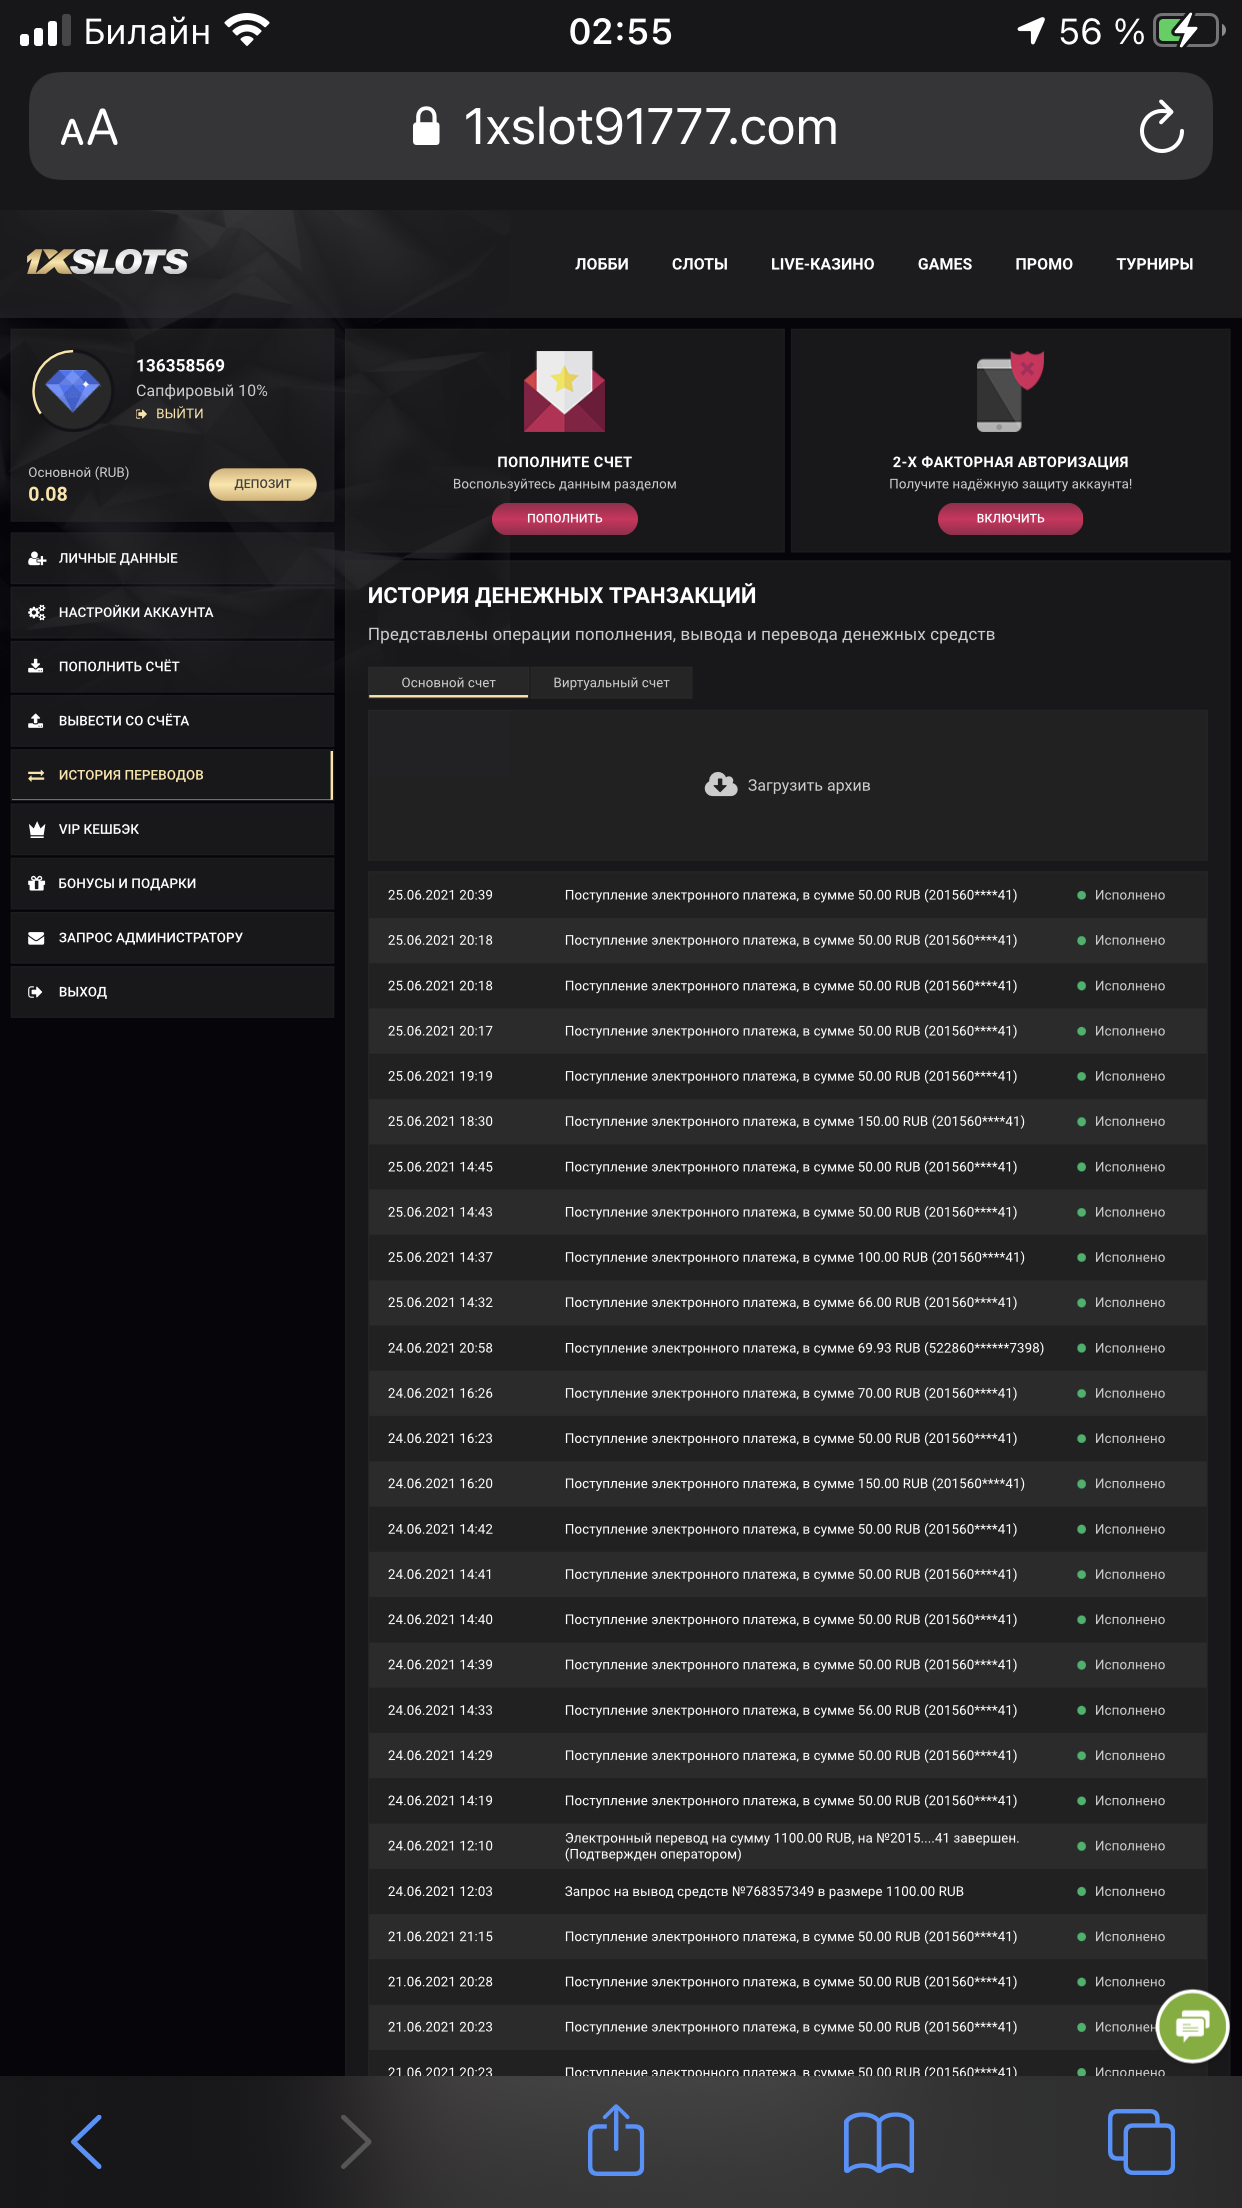1242x2208 pixels.
Task: Click the top-up account download icon
Action: tap(36, 666)
